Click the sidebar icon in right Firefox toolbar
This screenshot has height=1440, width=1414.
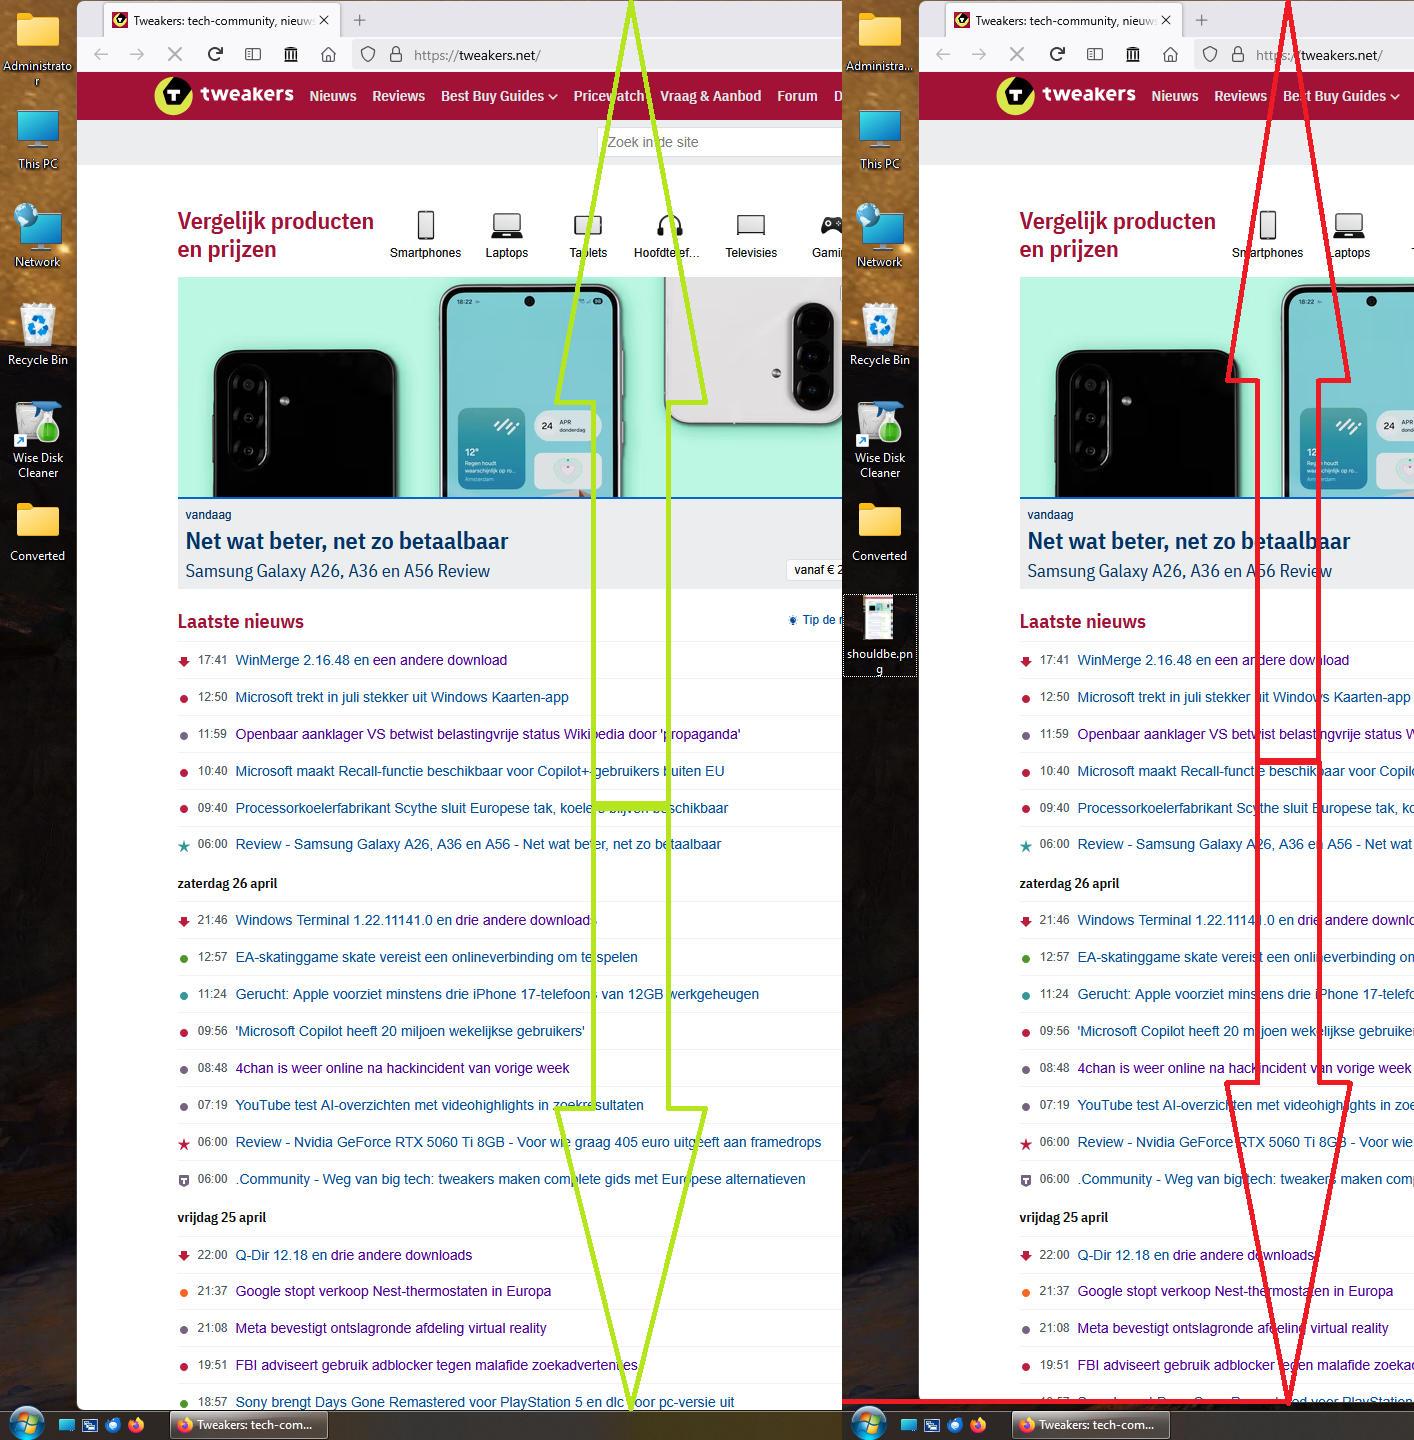point(1095,54)
